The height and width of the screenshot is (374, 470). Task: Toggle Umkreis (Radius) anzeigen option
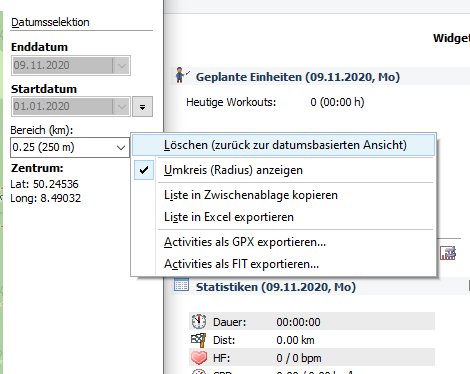click(283, 170)
